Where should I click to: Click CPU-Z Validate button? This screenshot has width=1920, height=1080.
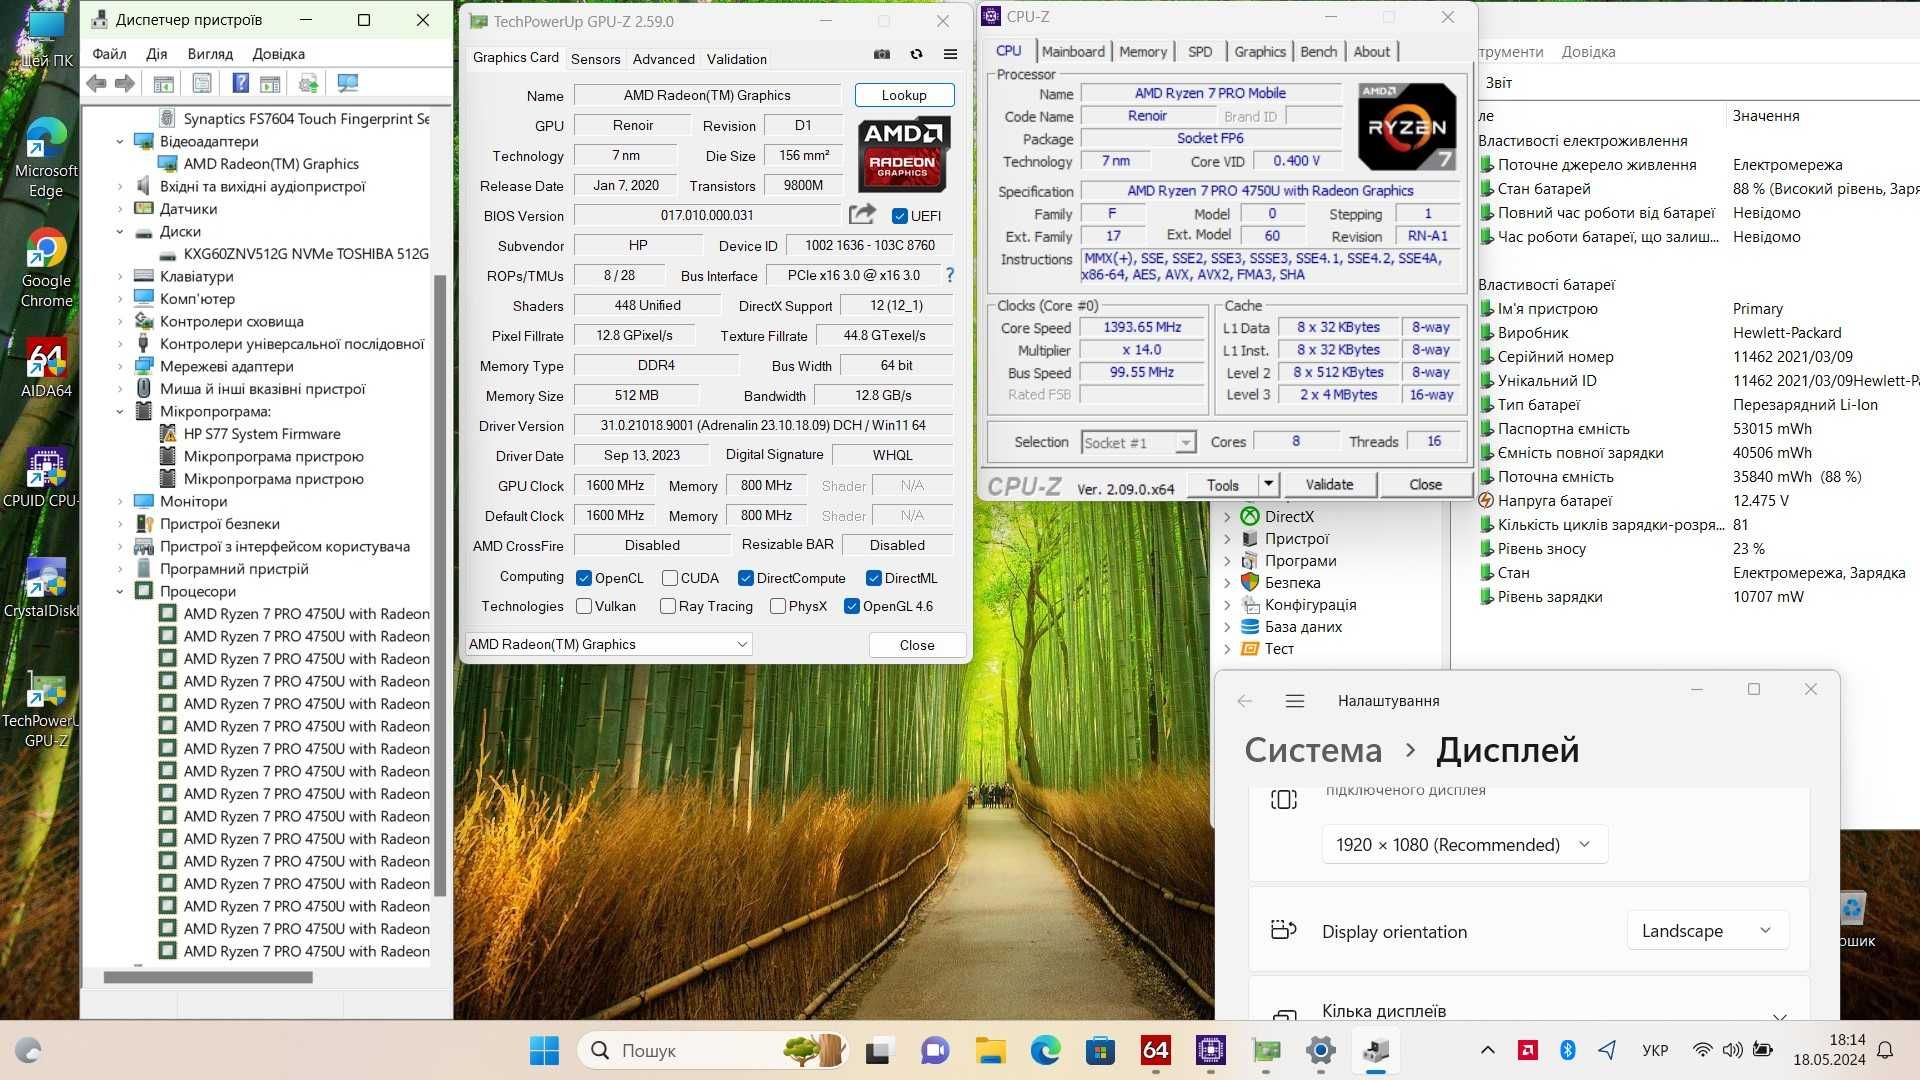coord(1329,484)
